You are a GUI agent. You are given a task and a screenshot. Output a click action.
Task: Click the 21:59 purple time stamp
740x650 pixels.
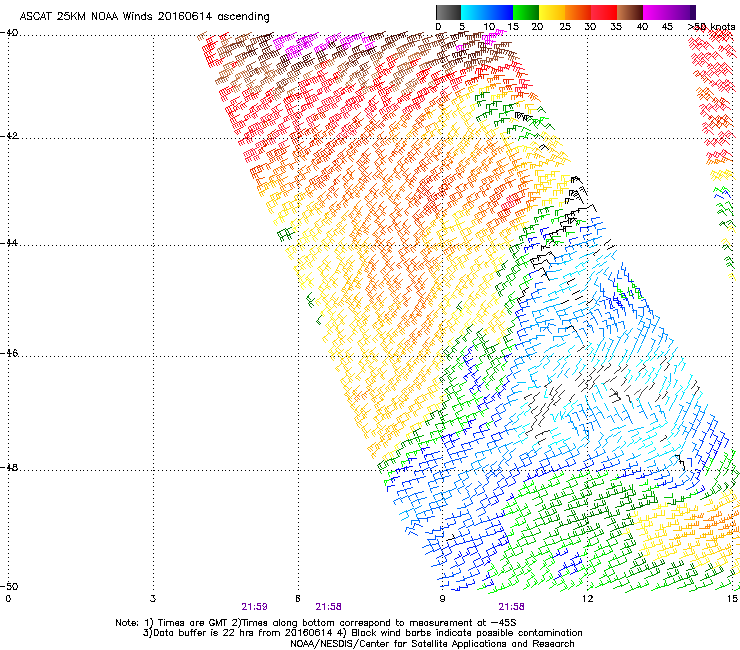tap(254, 607)
